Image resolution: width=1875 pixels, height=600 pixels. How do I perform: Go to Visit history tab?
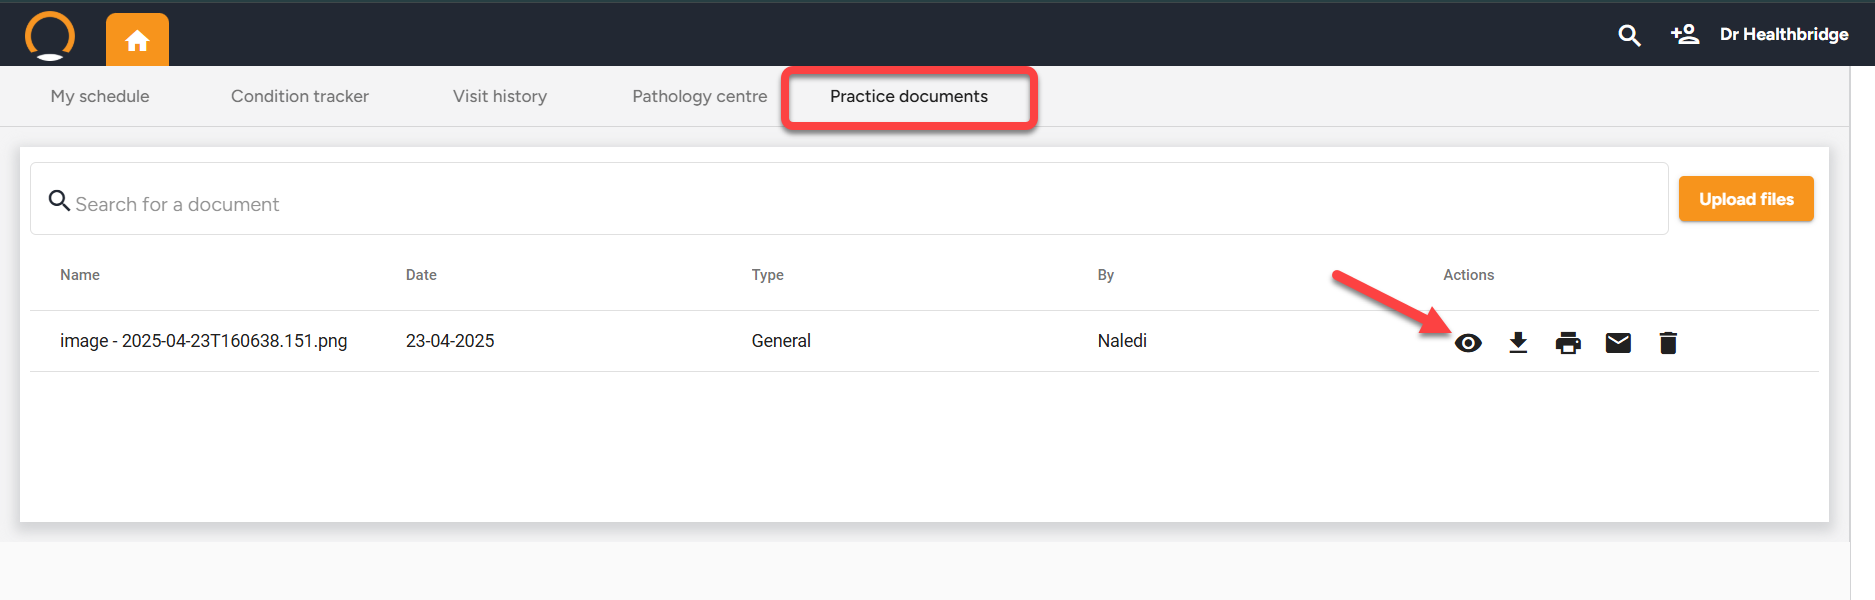[500, 96]
